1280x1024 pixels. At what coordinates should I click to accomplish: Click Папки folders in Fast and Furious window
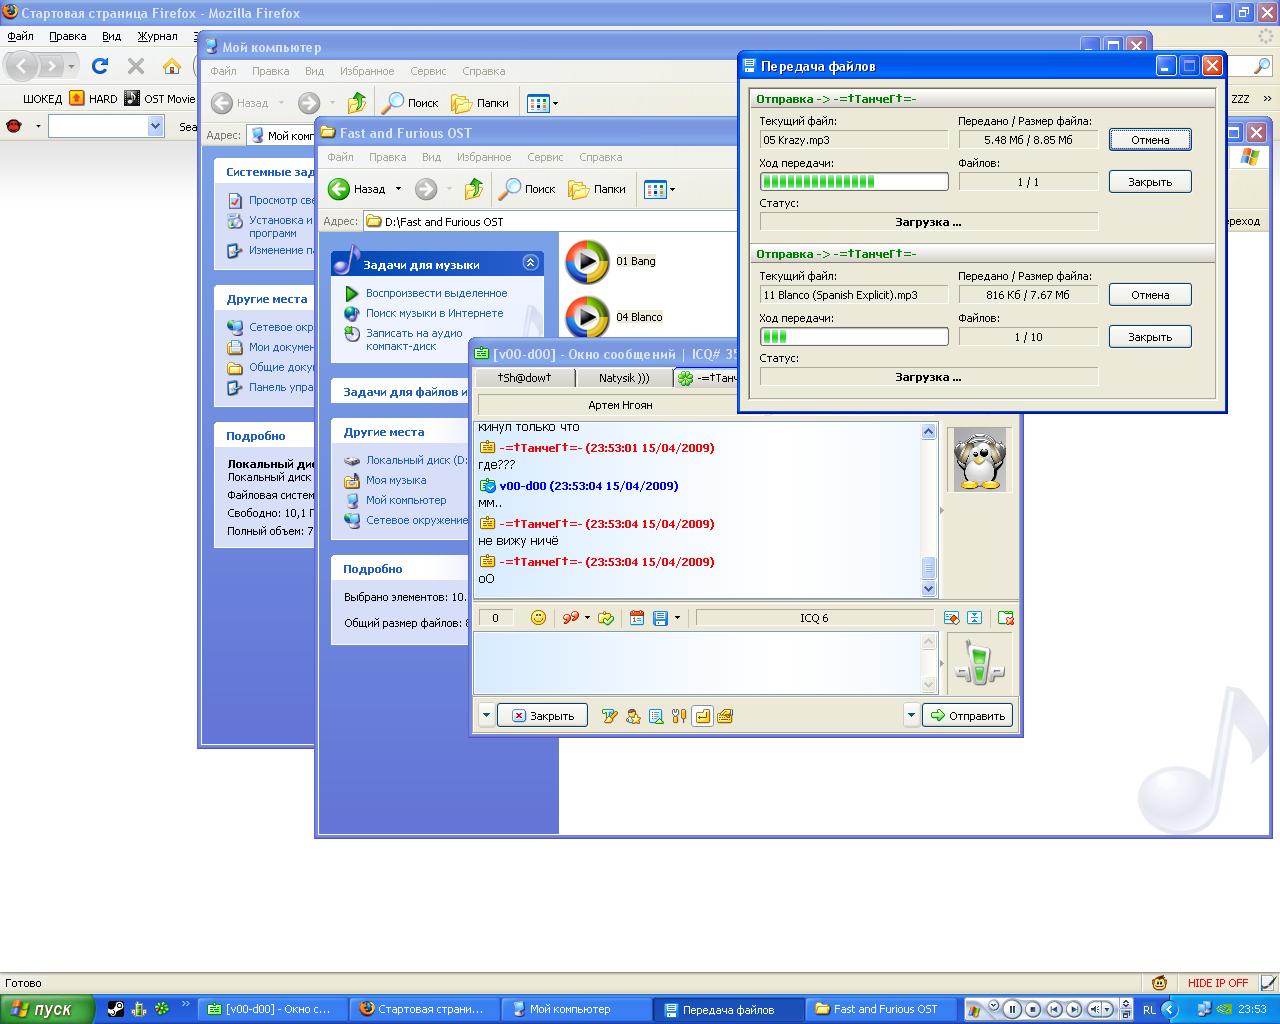click(x=597, y=188)
